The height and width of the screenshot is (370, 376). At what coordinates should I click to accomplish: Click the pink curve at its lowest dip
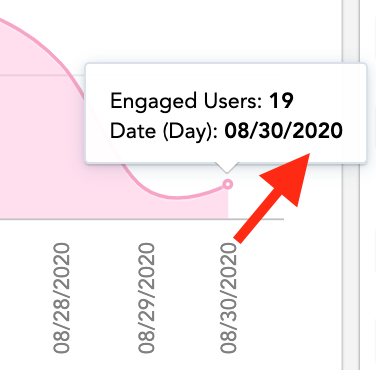(175, 197)
